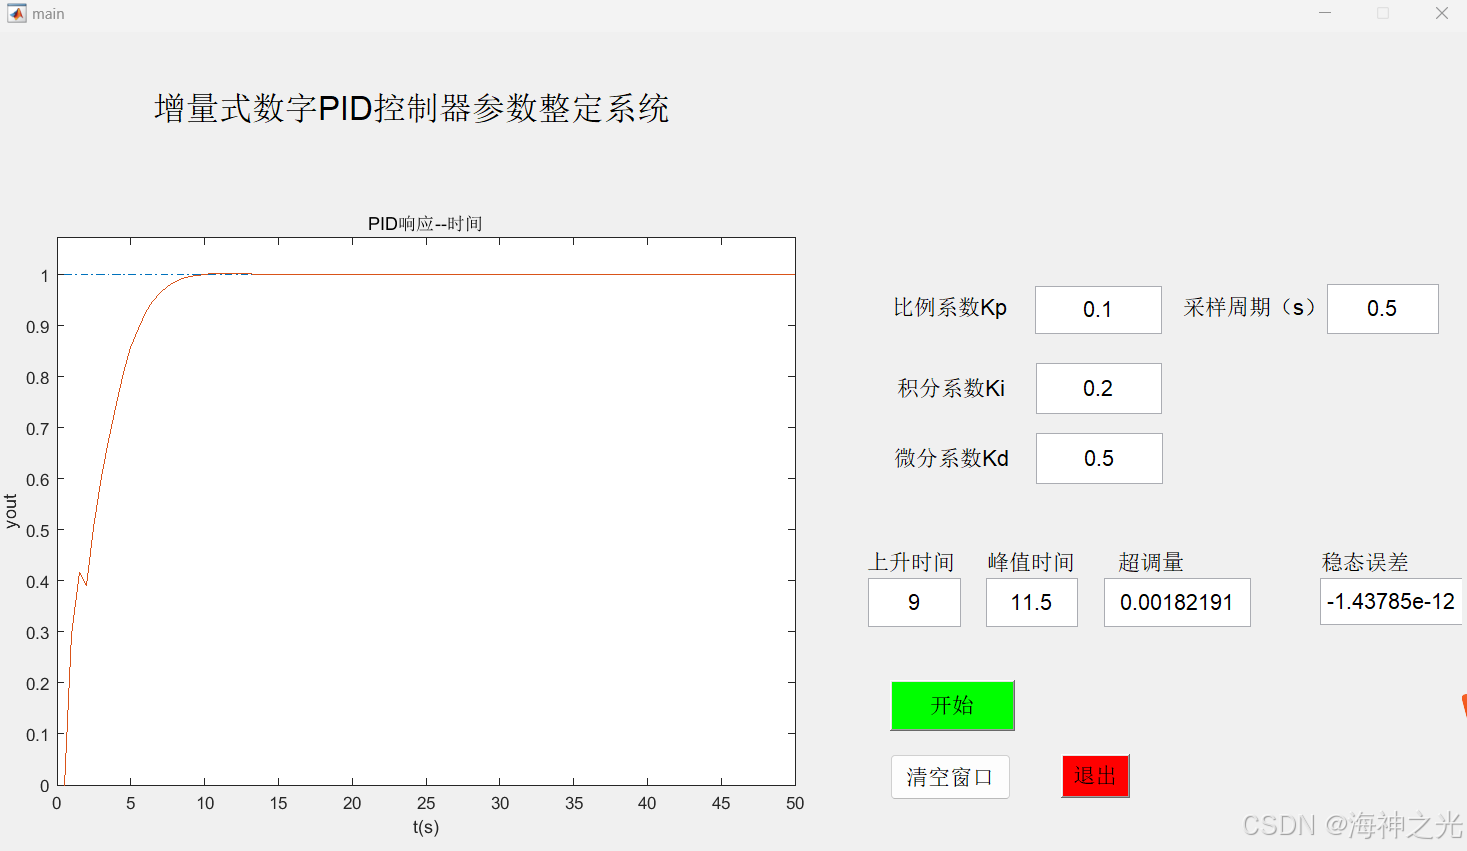Click the main window title bar text
The image size is (1467, 851).
pos(46,13)
